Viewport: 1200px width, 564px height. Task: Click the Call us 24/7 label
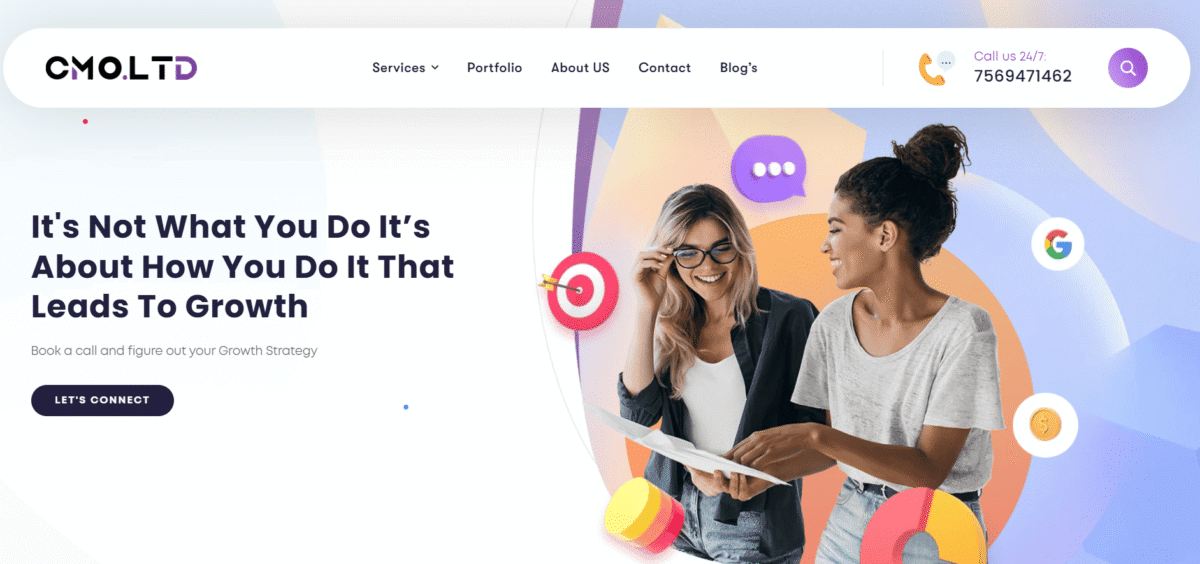click(1010, 56)
